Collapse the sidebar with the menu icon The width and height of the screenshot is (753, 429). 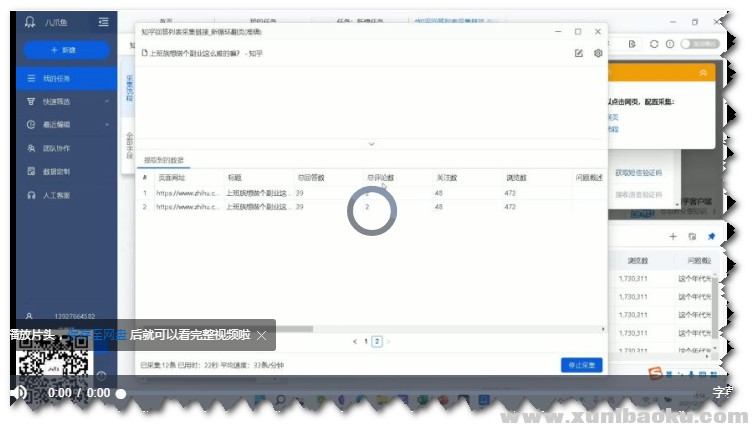point(104,21)
